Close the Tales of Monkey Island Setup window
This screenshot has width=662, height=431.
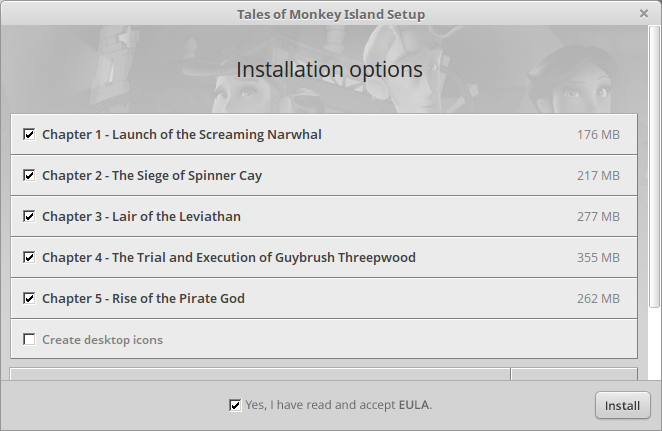click(x=643, y=14)
